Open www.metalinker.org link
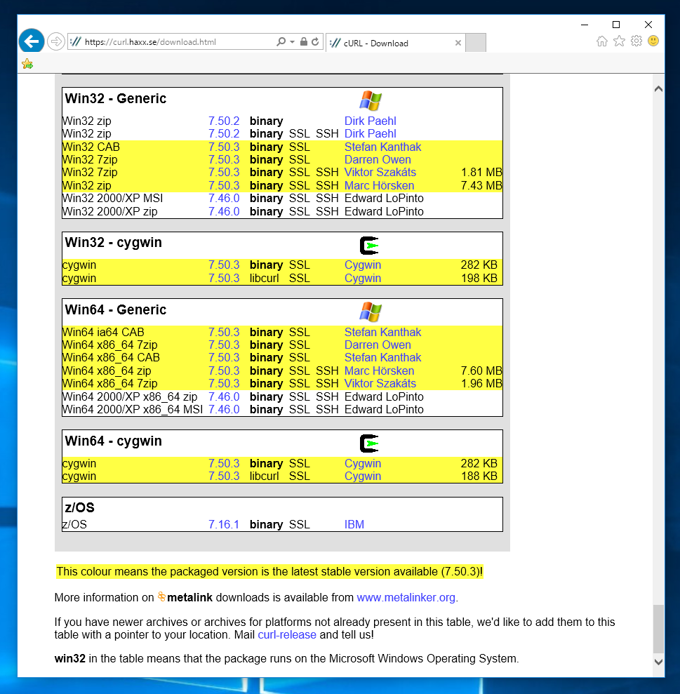 click(406, 598)
